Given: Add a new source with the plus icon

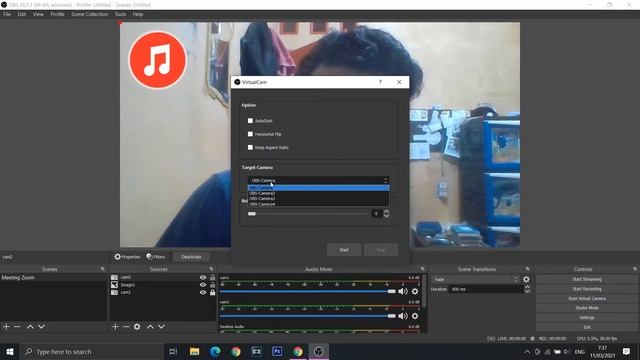Looking at the screenshot, I should pyautogui.click(x=115, y=327).
